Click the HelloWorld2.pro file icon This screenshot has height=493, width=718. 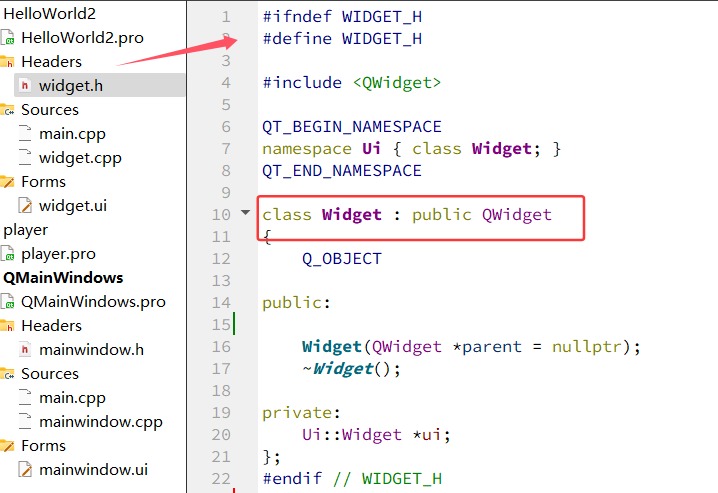pos(7,38)
